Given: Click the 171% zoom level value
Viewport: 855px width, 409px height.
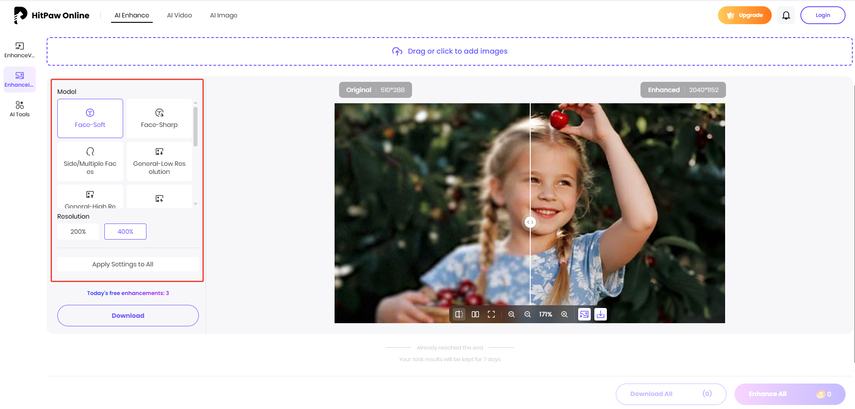Looking at the screenshot, I should tap(545, 314).
